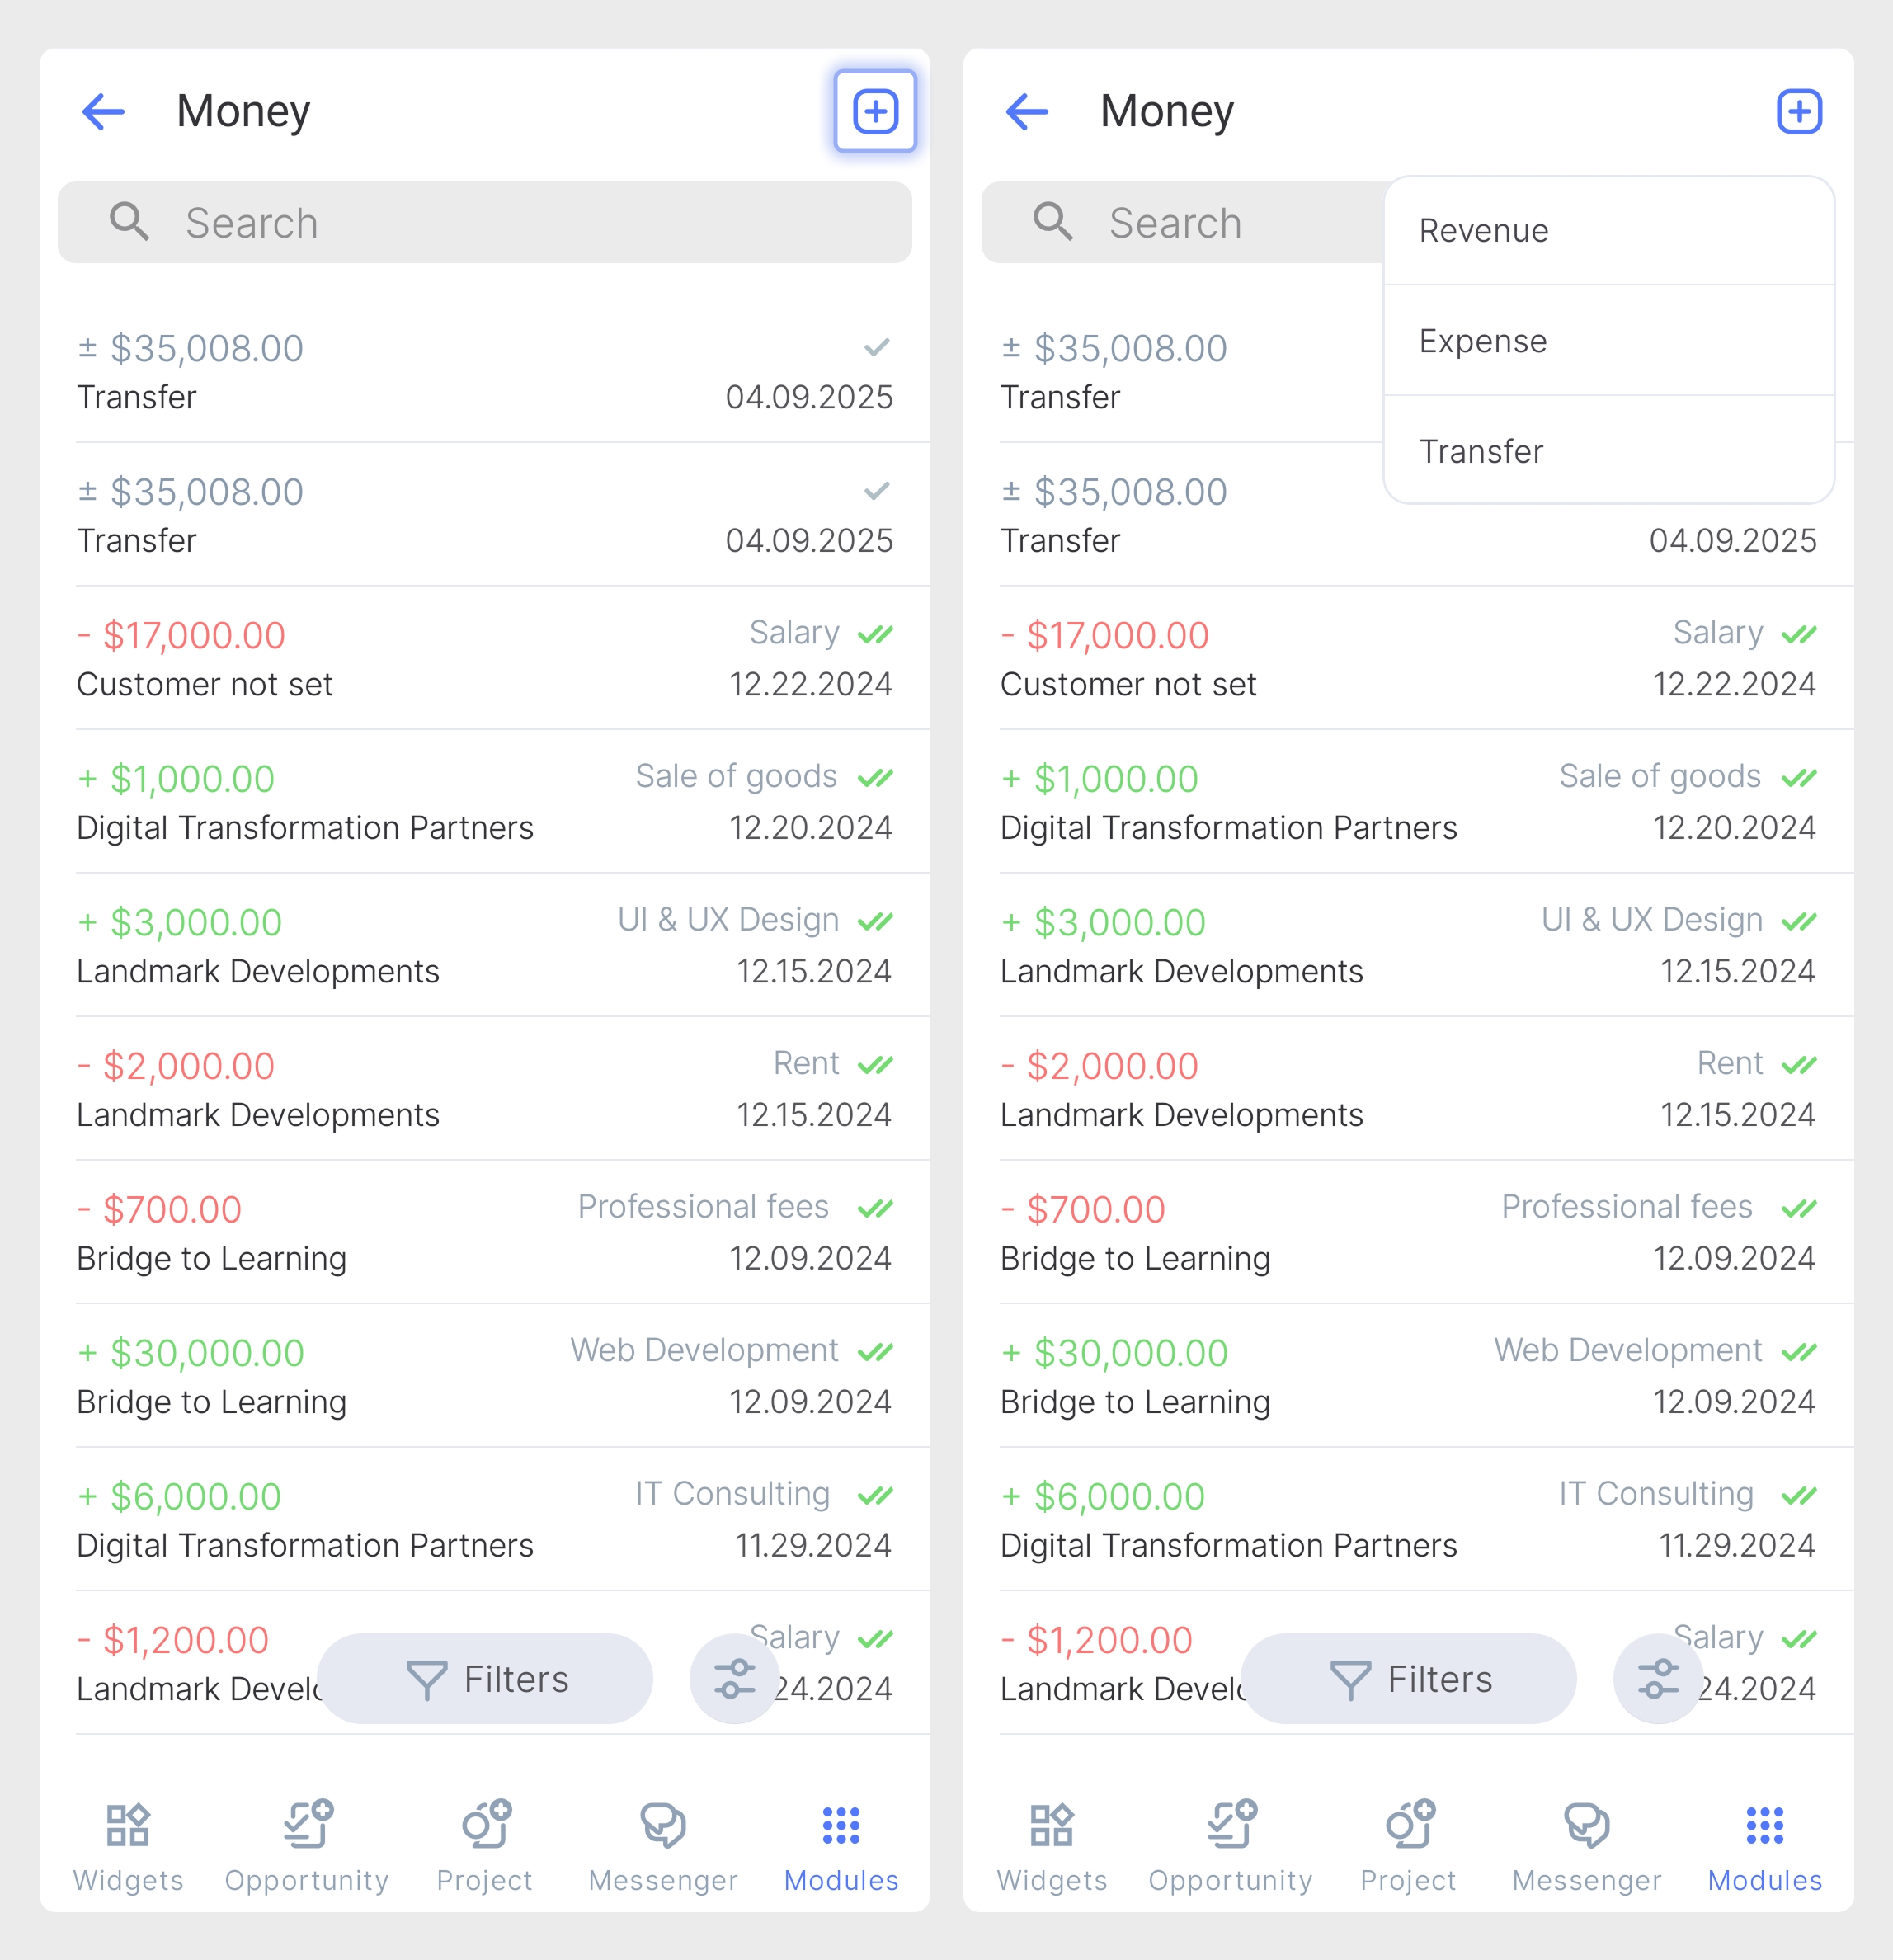
Task: Click the Filters button in right panel
Action: pos(1409,1679)
